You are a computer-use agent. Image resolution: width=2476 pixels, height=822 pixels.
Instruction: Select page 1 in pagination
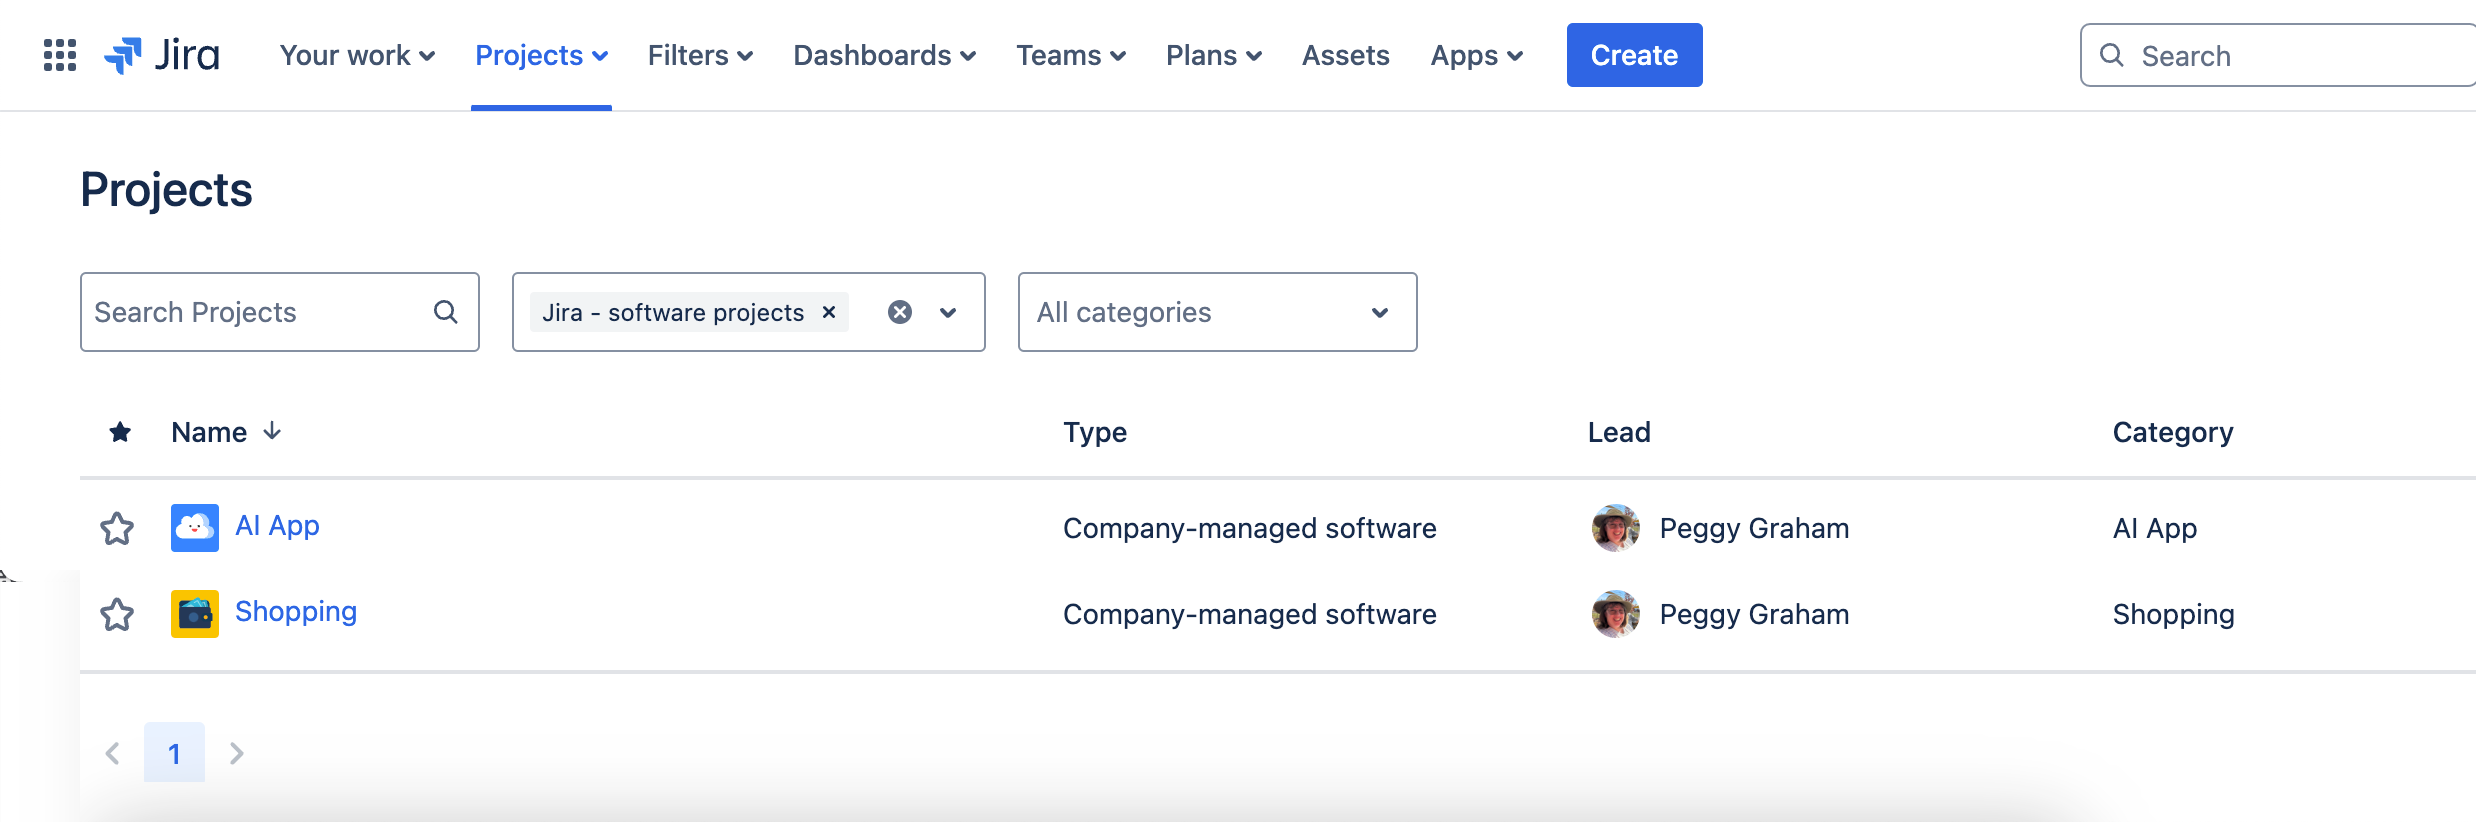point(174,753)
